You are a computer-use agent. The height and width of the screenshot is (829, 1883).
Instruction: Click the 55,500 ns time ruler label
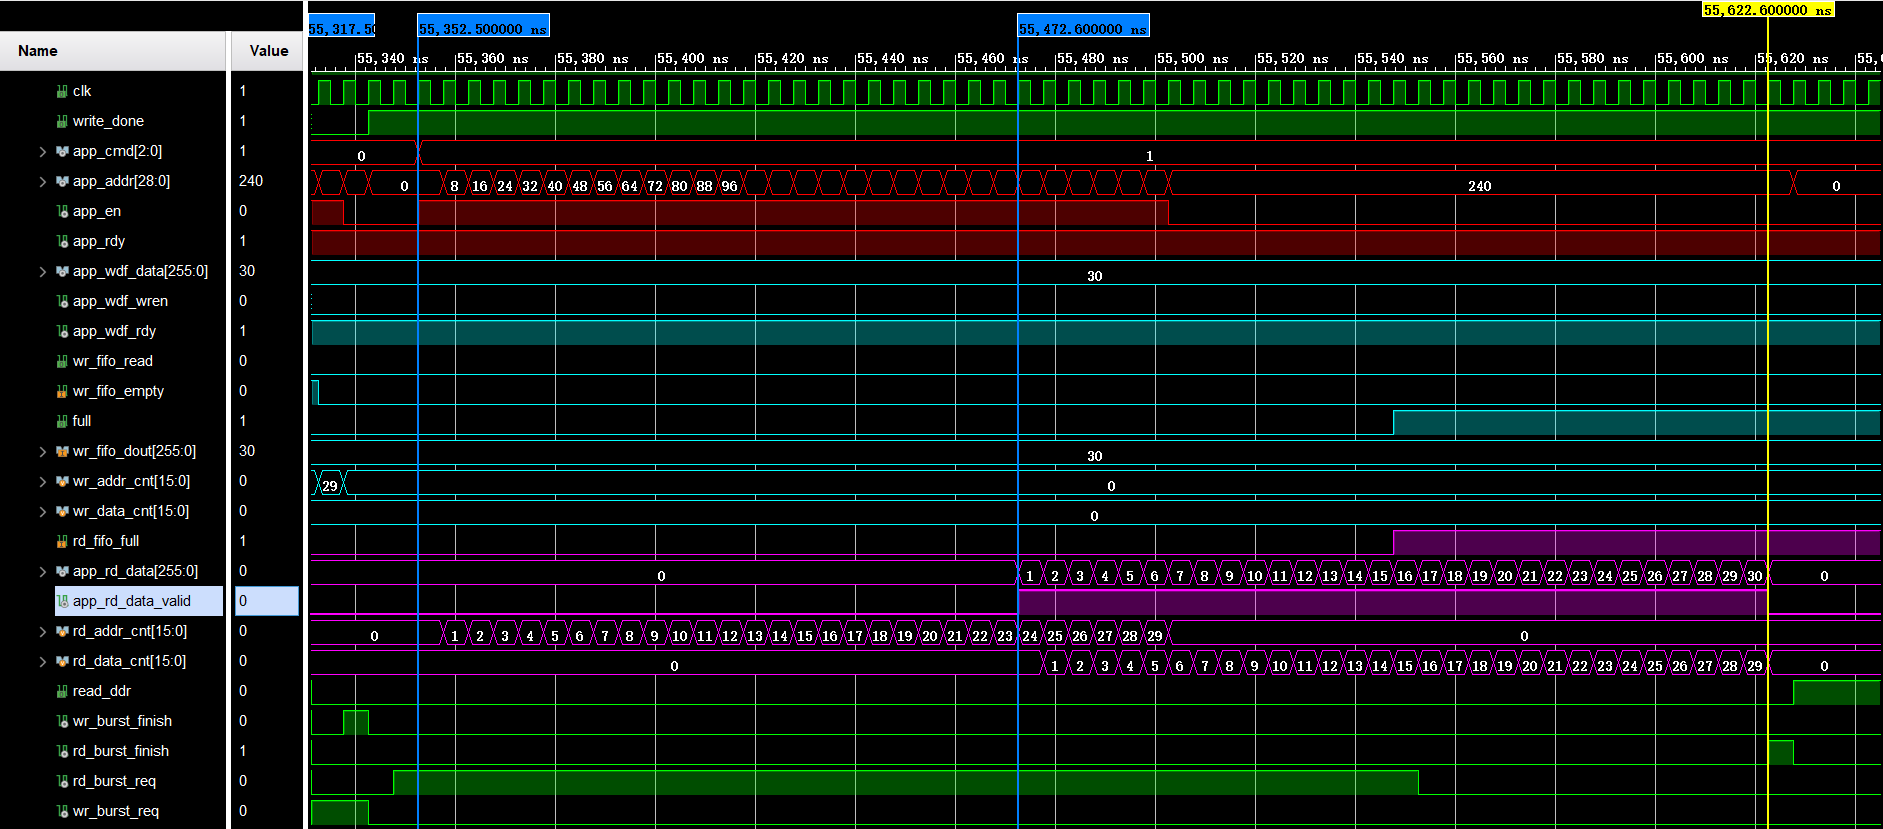point(1192,59)
